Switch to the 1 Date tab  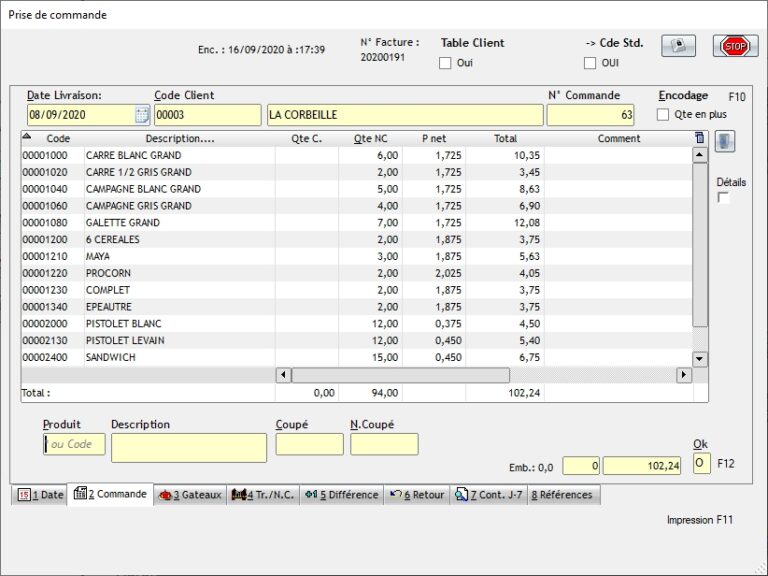click(40, 495)
